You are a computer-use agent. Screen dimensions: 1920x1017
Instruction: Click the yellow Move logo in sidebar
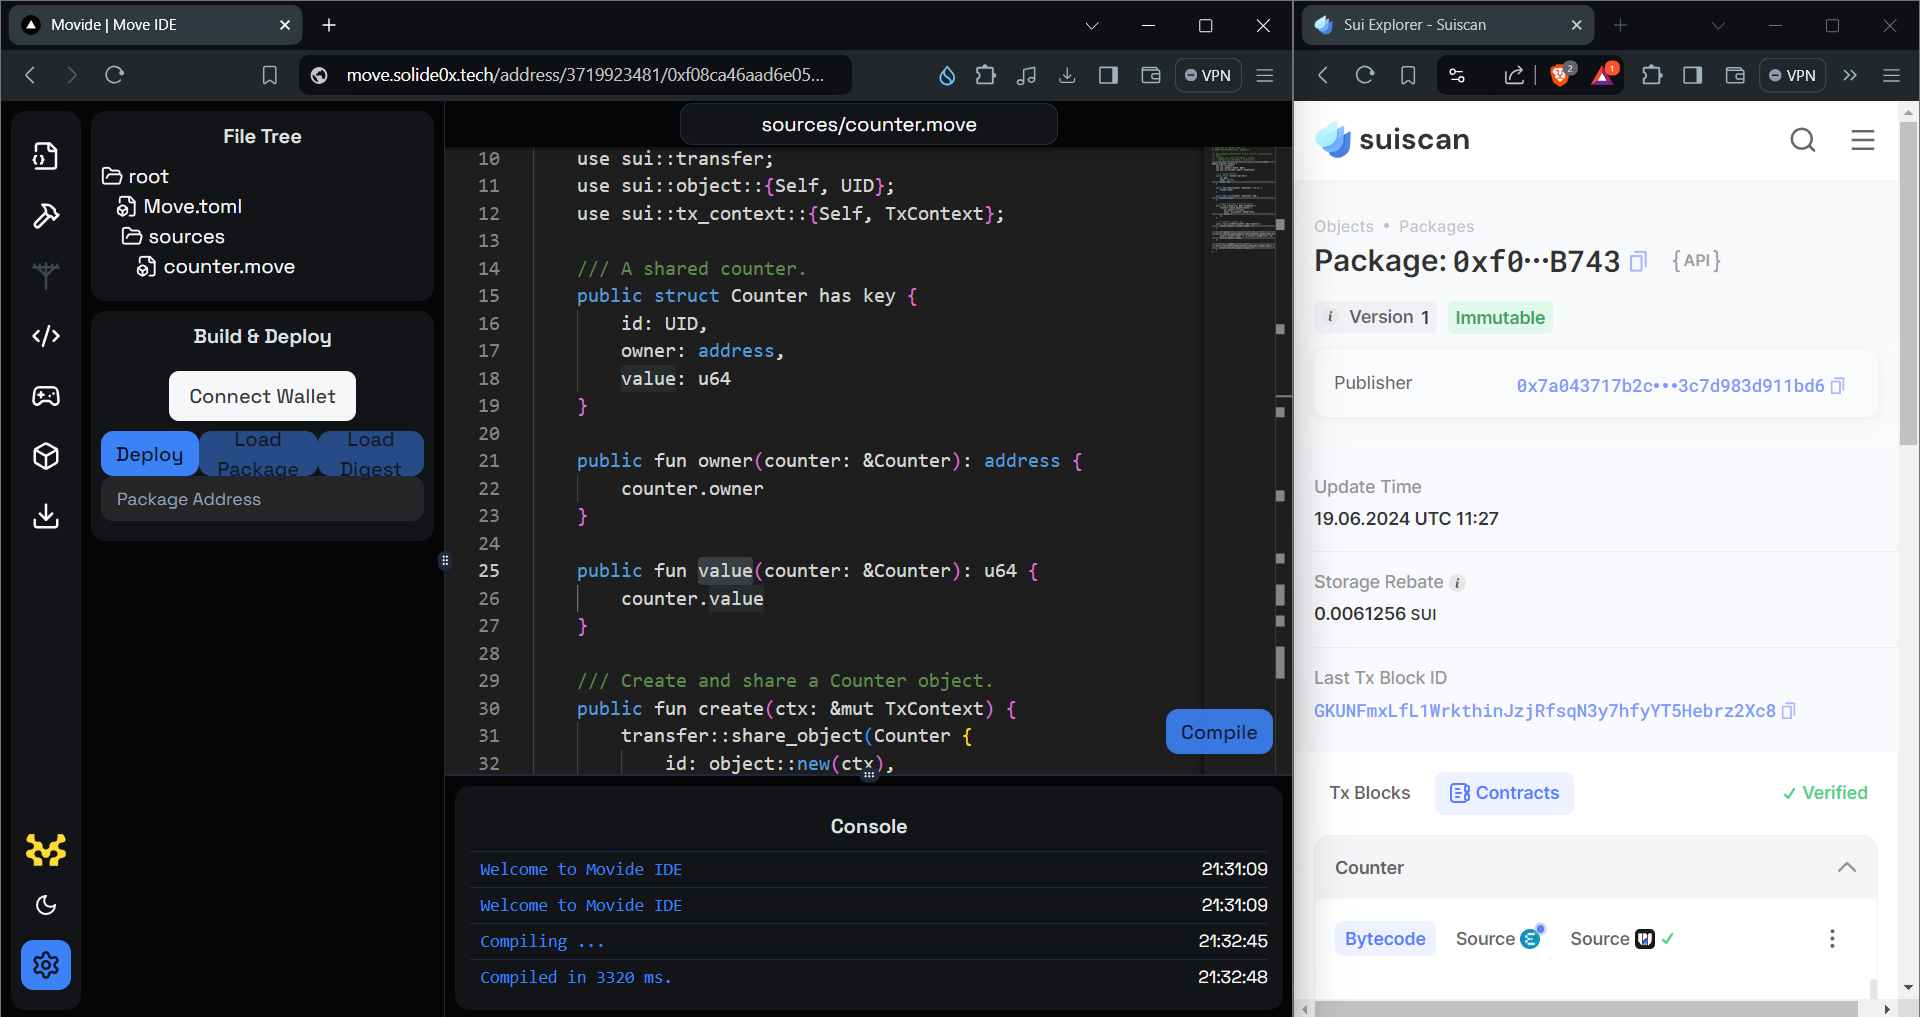[46, 850]
